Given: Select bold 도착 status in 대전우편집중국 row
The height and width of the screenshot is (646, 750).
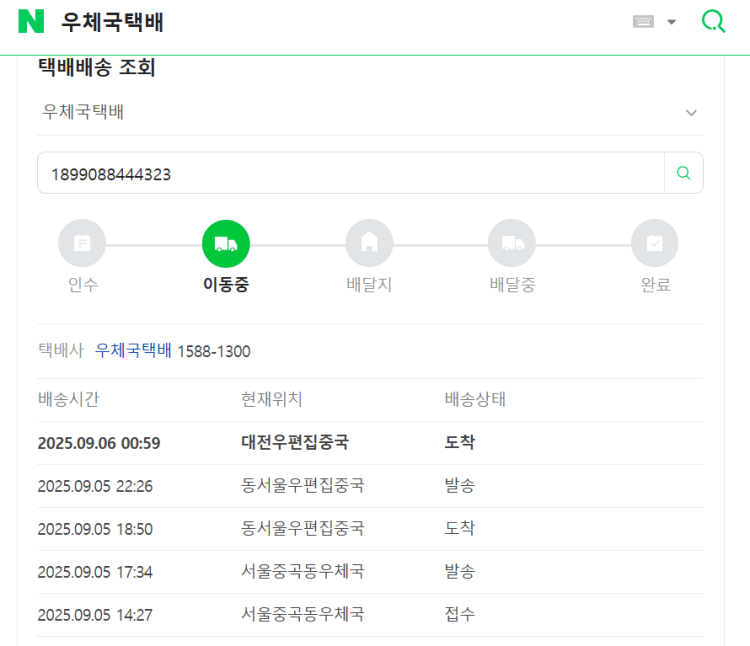Looking at the screenshot, I should (460, 442).
